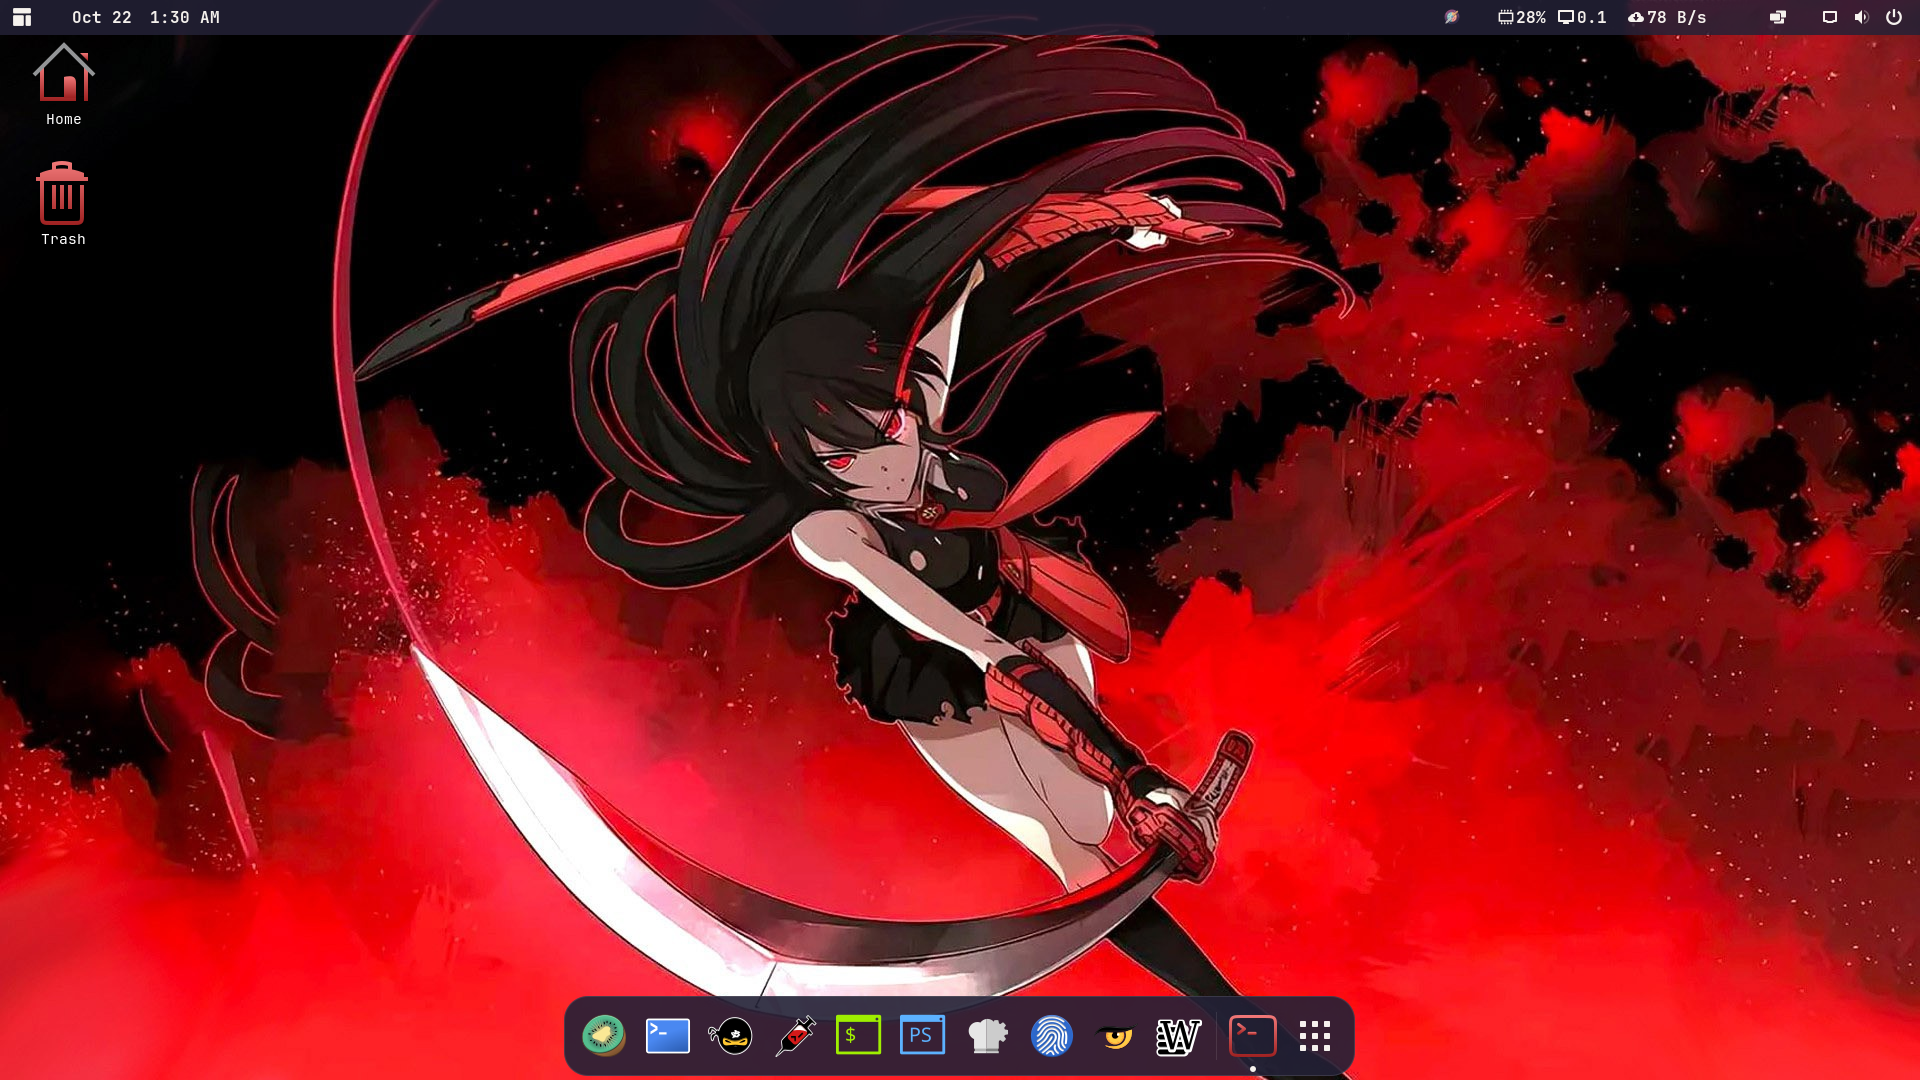1920x1080 pixels.
Task: Click the 0.1 CPU load monitor indicator
Action: tap(1582, 17)
